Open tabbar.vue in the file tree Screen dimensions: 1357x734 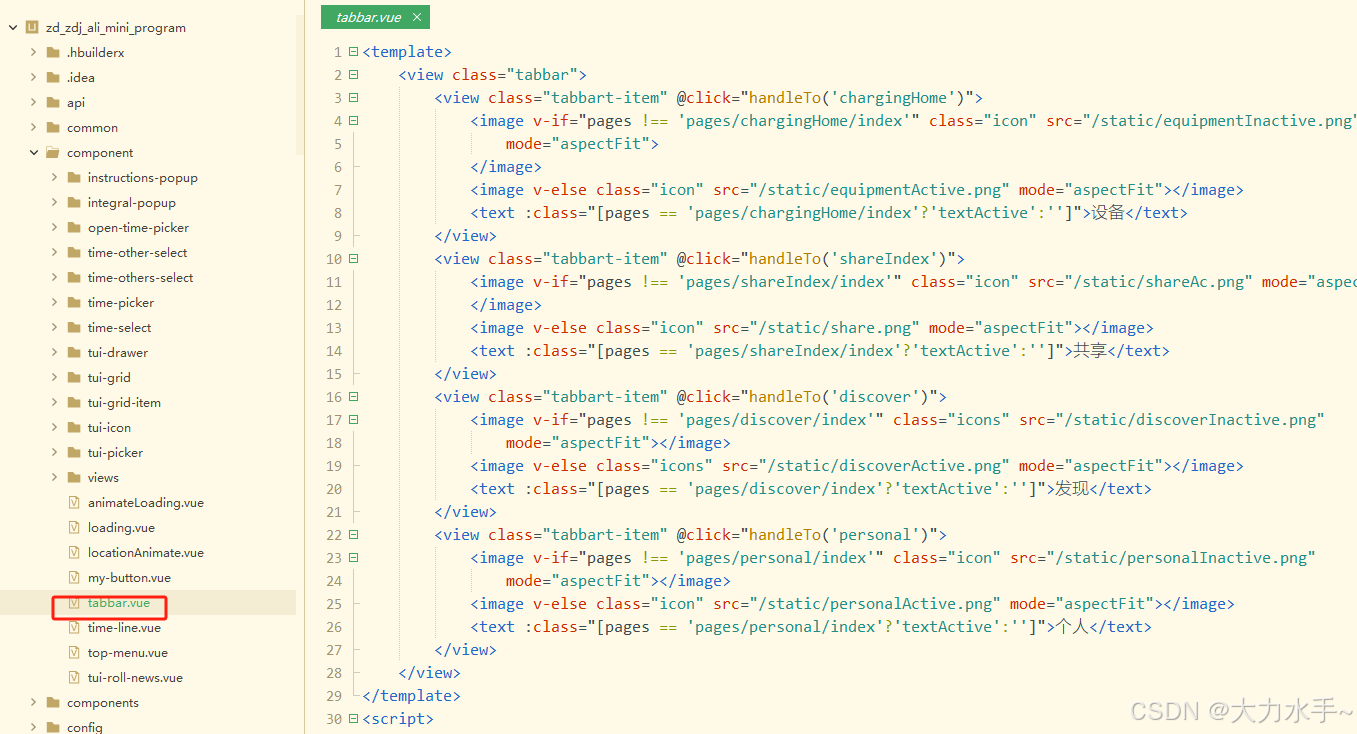pos(118,602)
